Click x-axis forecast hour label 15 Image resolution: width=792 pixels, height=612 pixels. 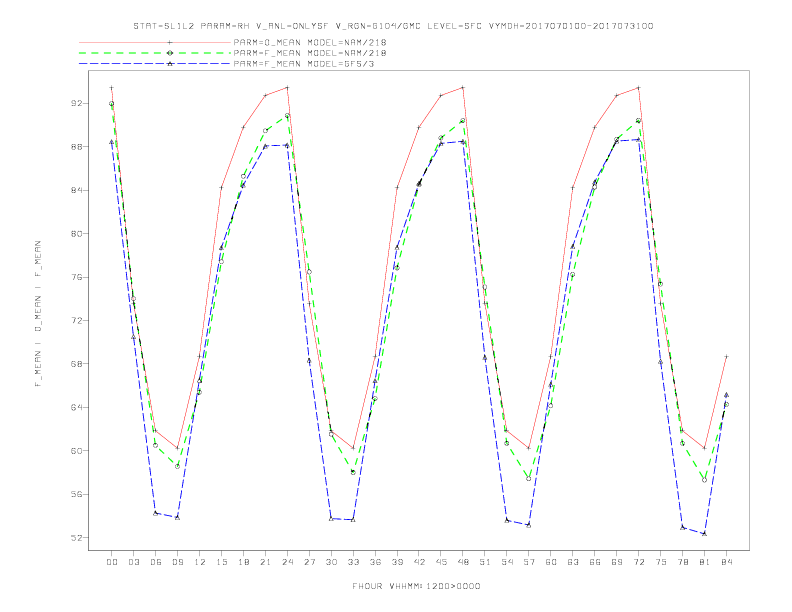[221, 562]
